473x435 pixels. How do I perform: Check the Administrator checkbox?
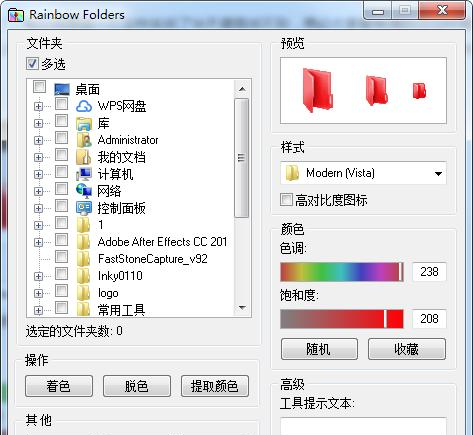coord(61,137)
